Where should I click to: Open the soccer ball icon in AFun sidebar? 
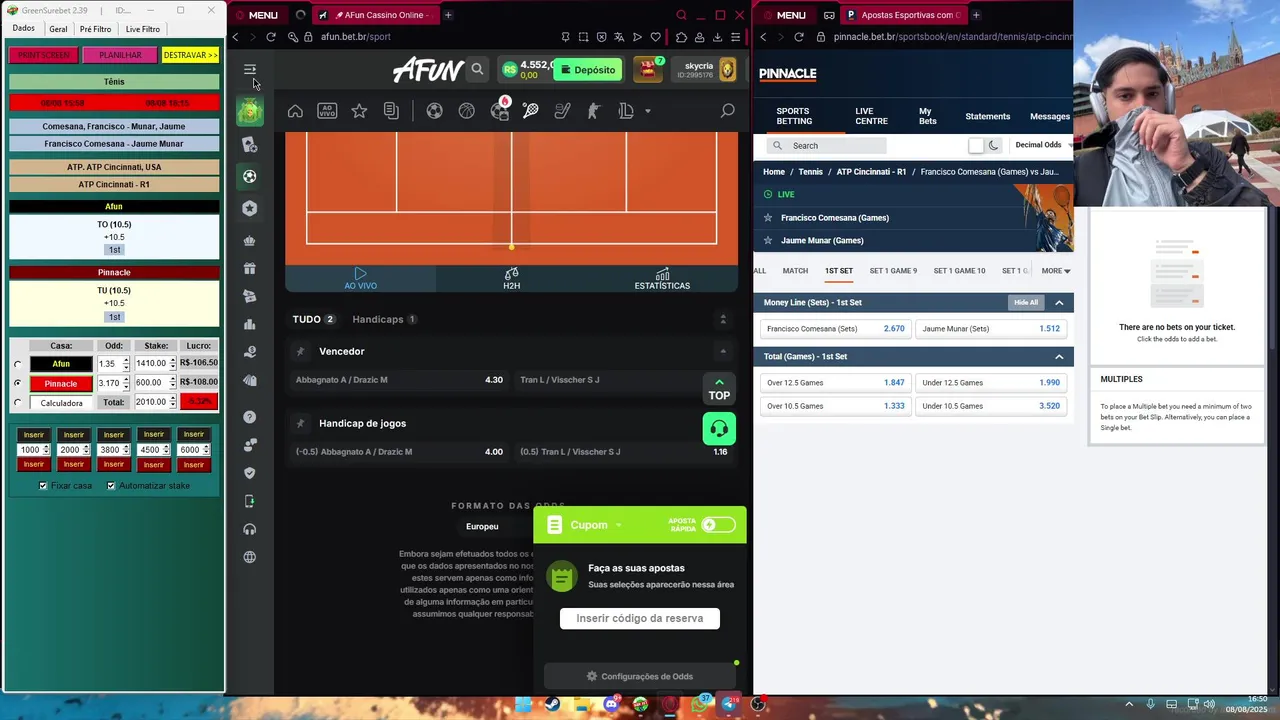[x=250, y=176]
